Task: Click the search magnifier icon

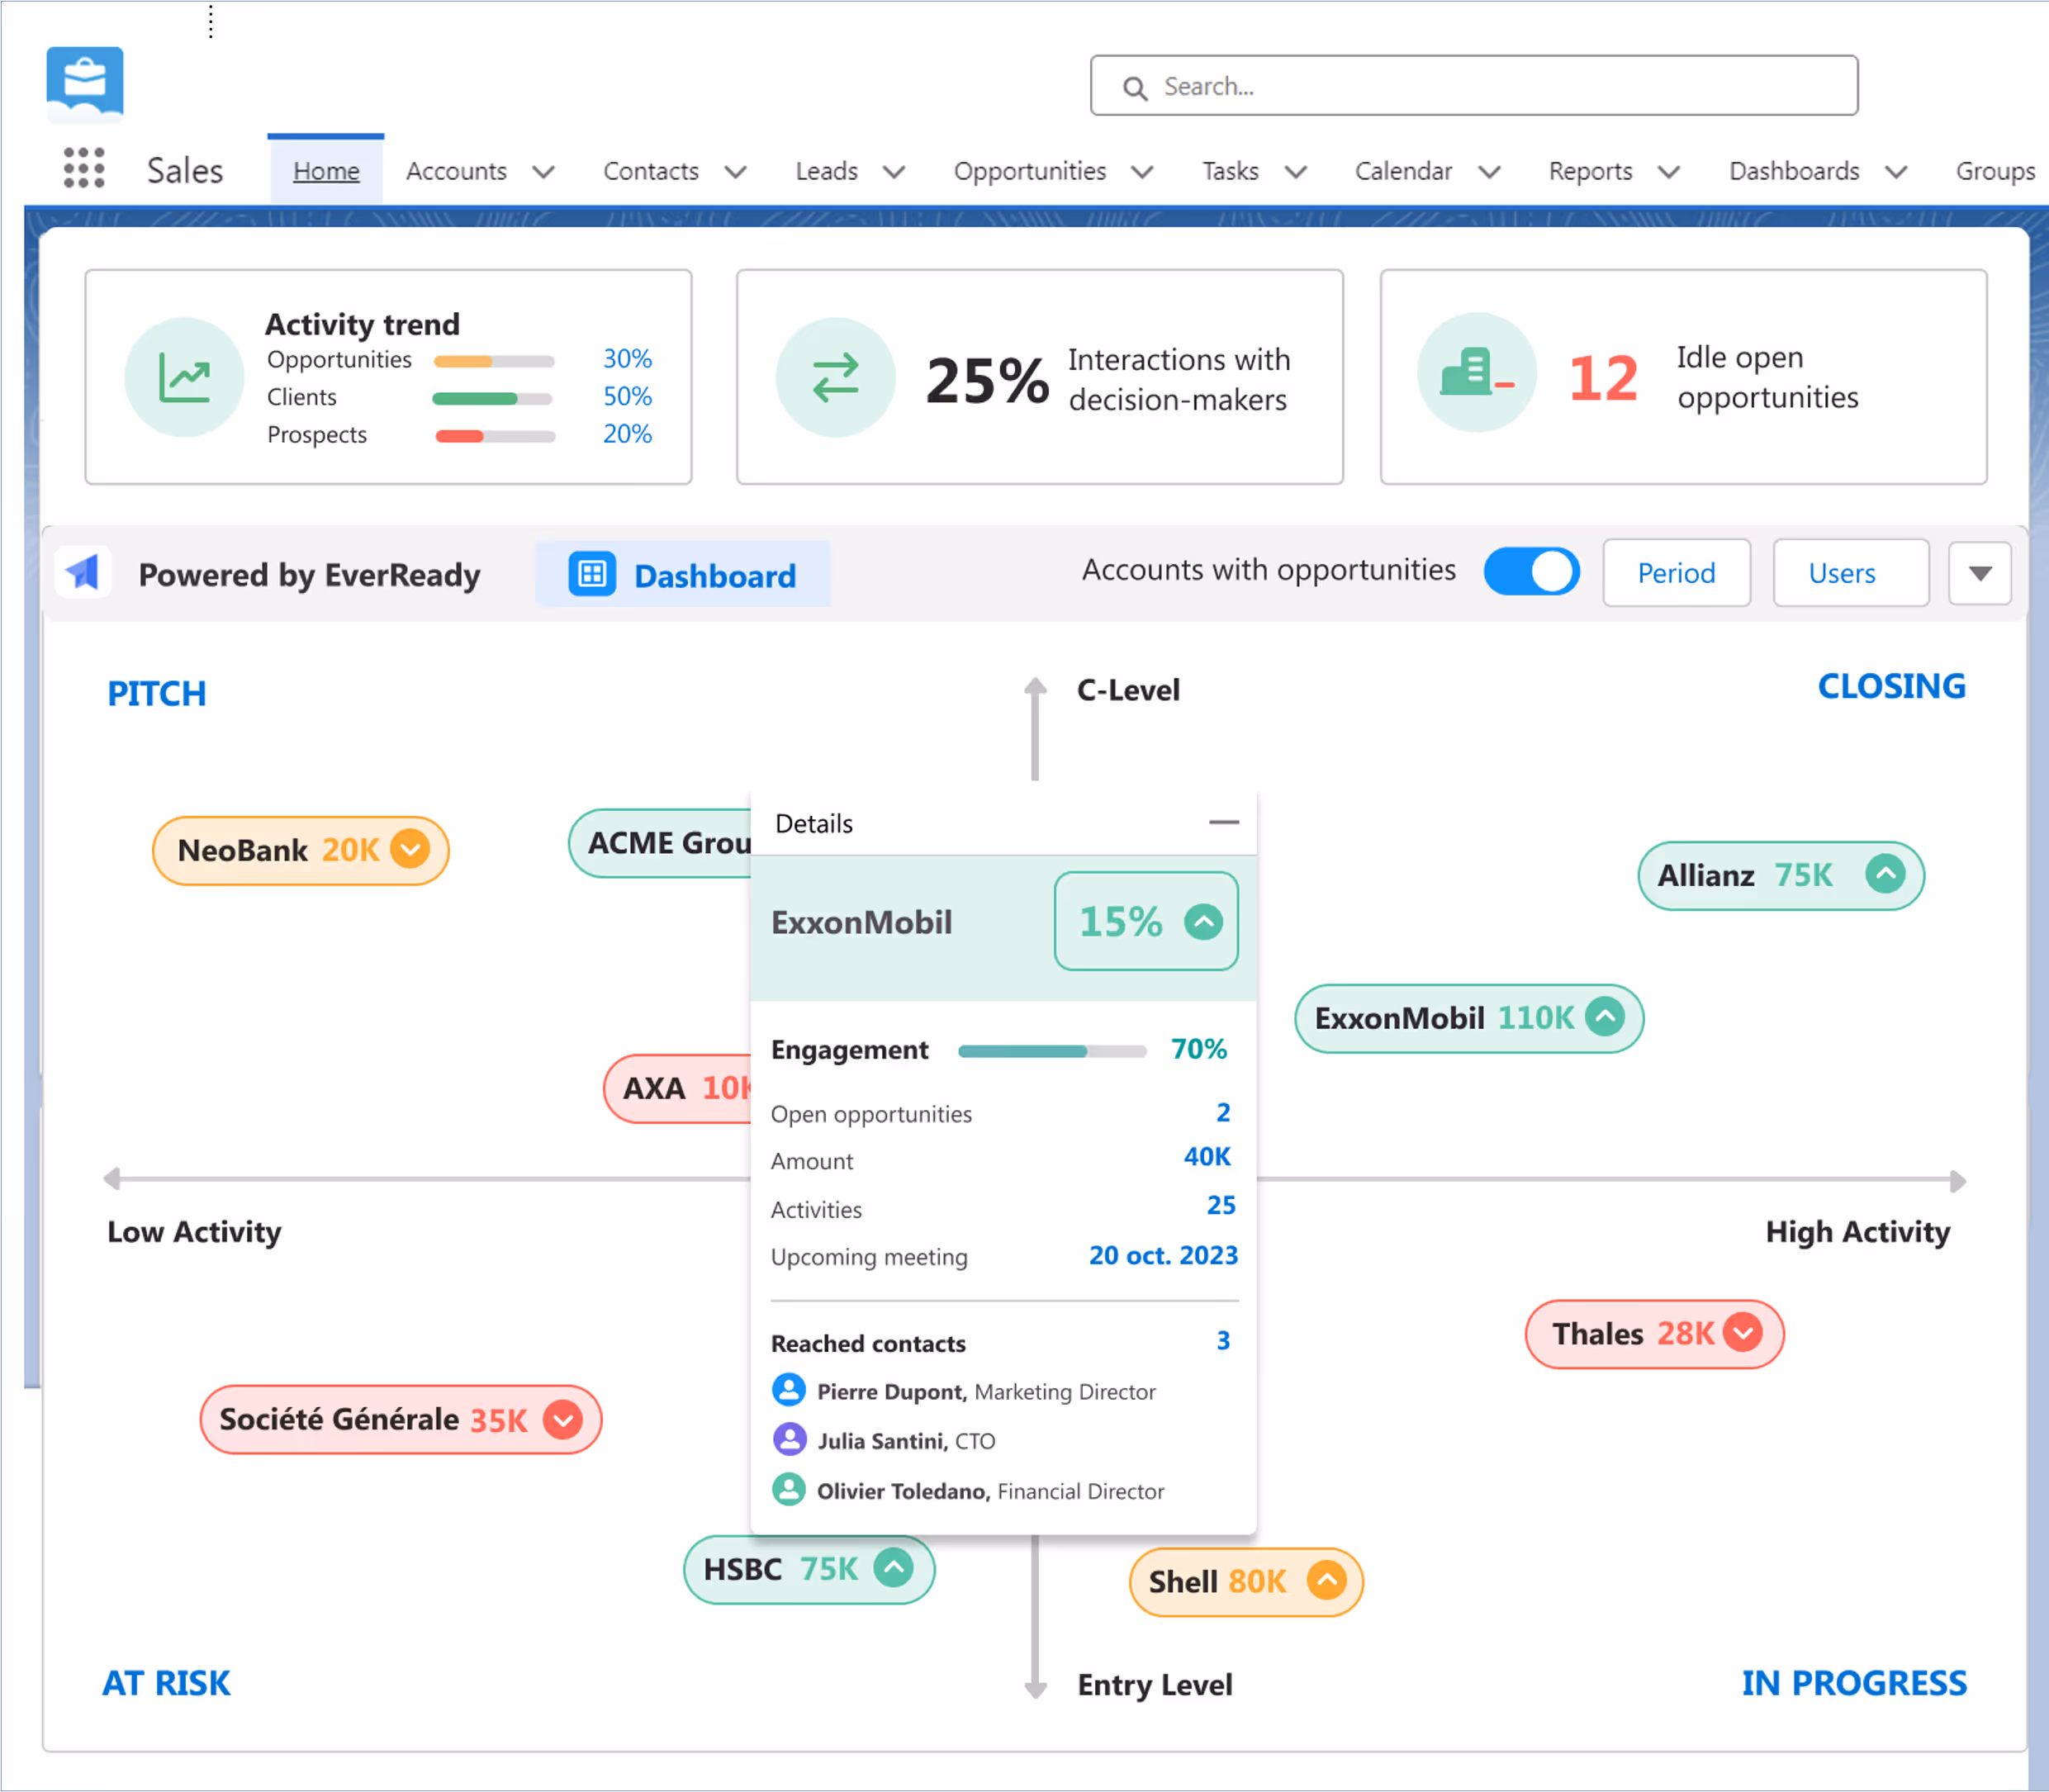Action: (1134, 88)
